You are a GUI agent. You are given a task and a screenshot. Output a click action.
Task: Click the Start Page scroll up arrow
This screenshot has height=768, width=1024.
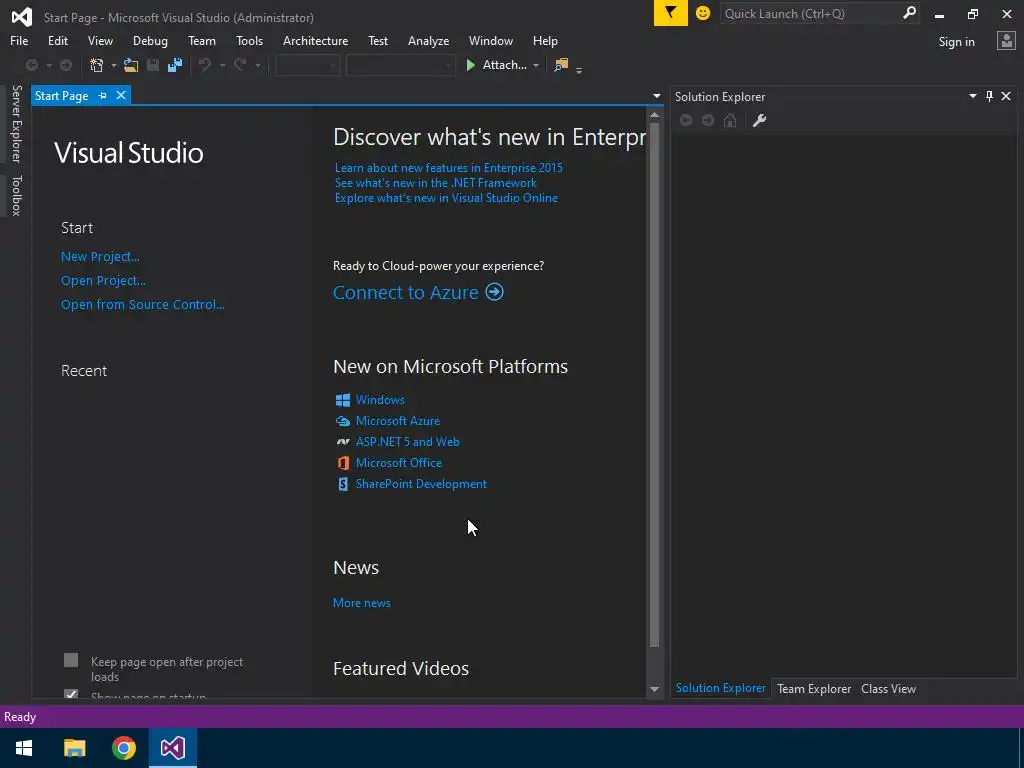tap(654, 115)
